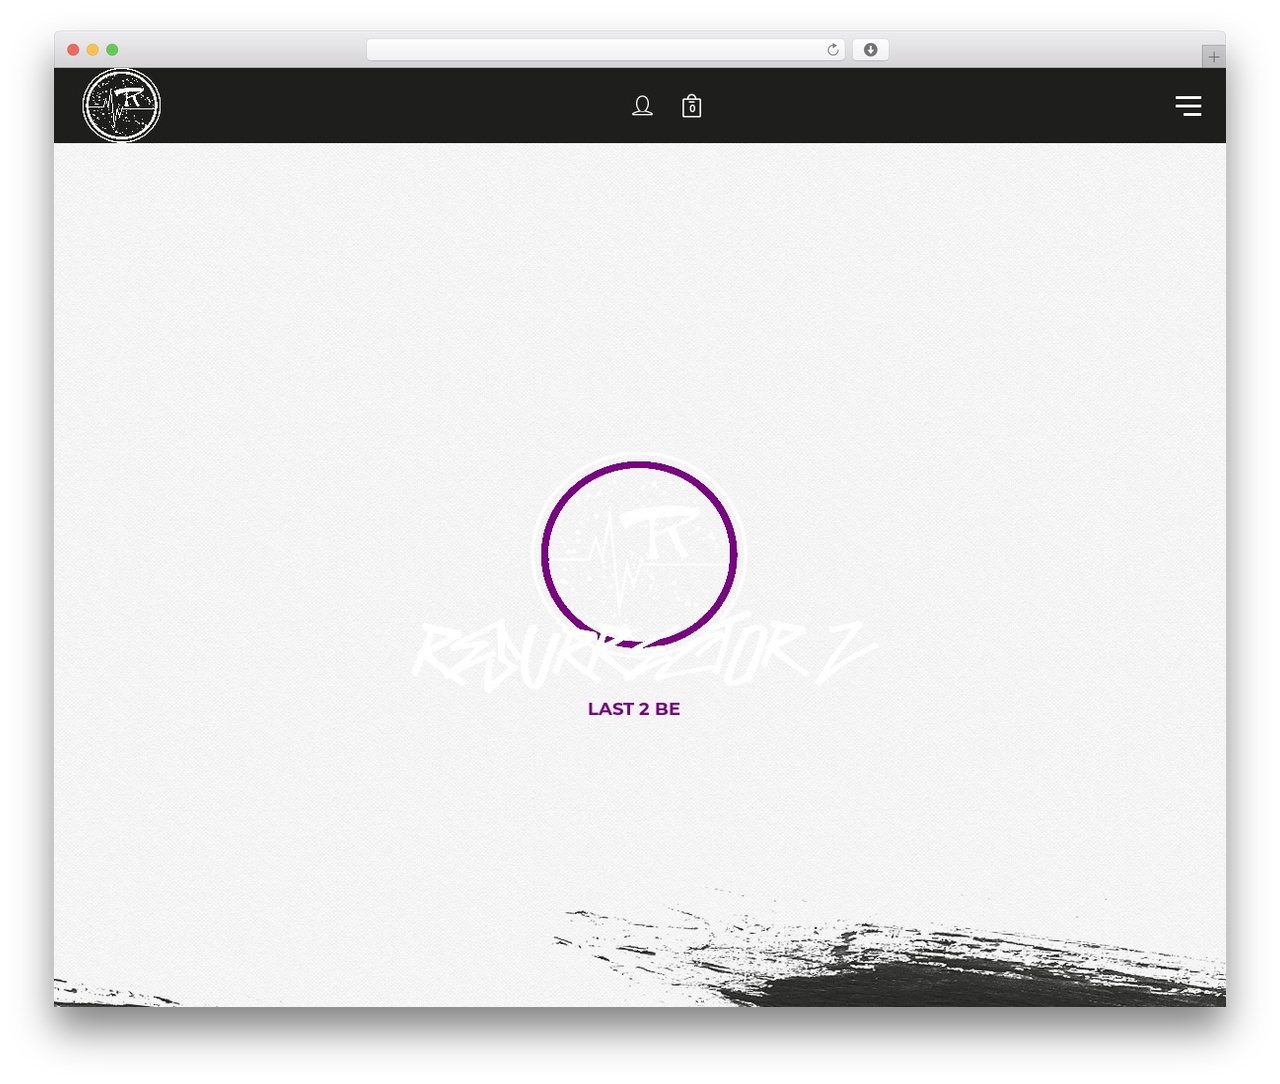This screenshot has height=1084, width=1280.
Task: Focus the browser address bar
Action: 605,50
